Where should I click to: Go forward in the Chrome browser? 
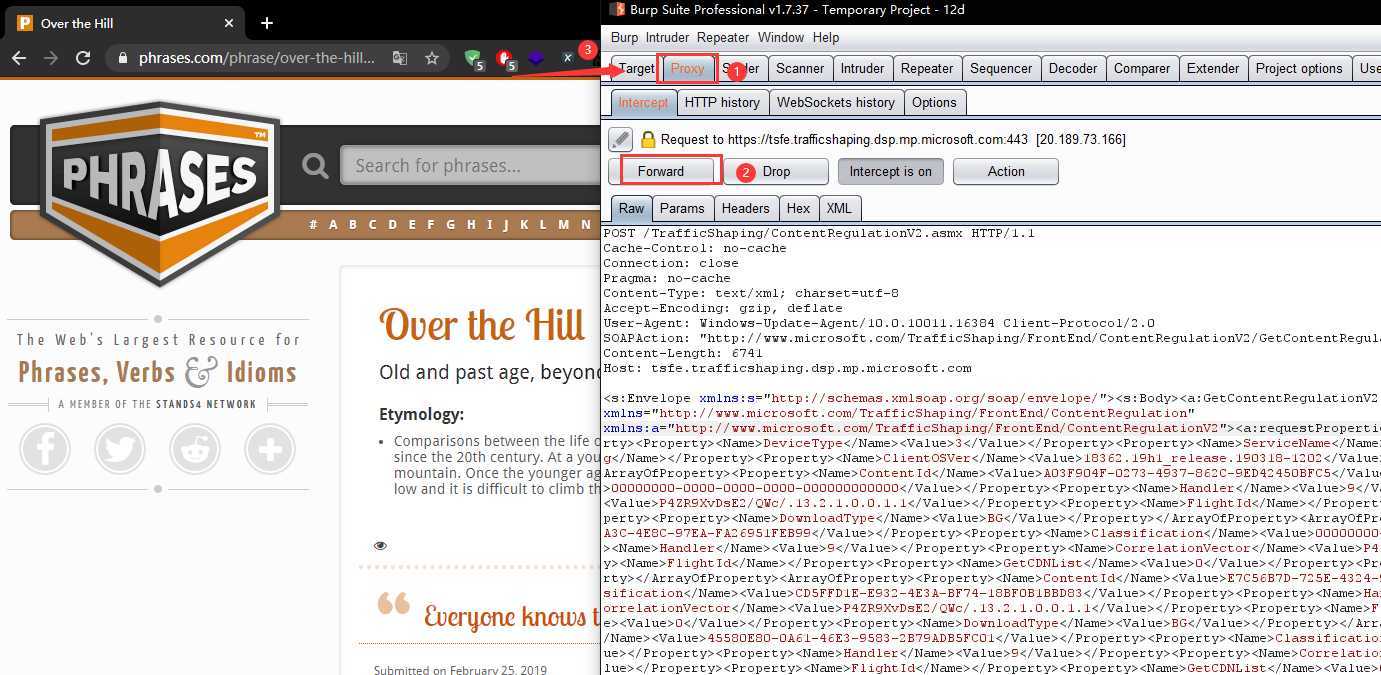point(51,58)
